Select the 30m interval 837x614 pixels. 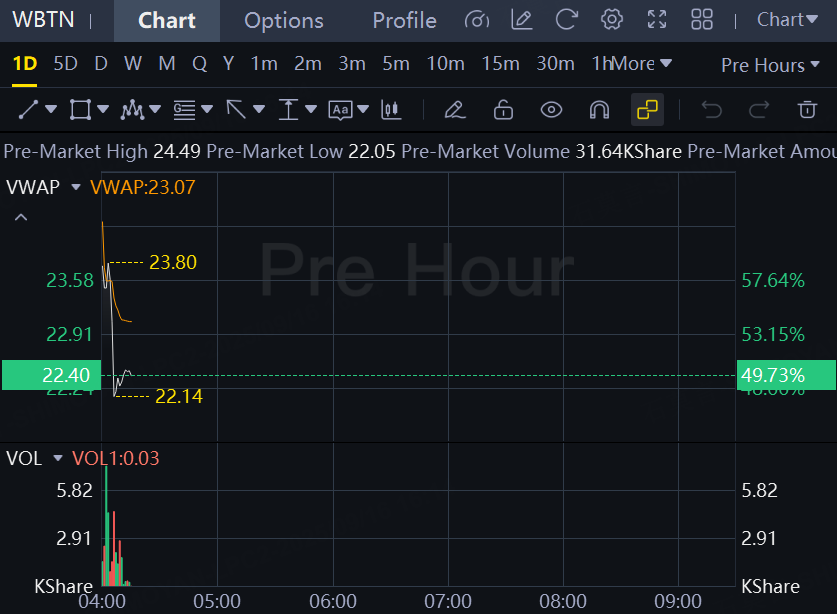click(555, 64)
